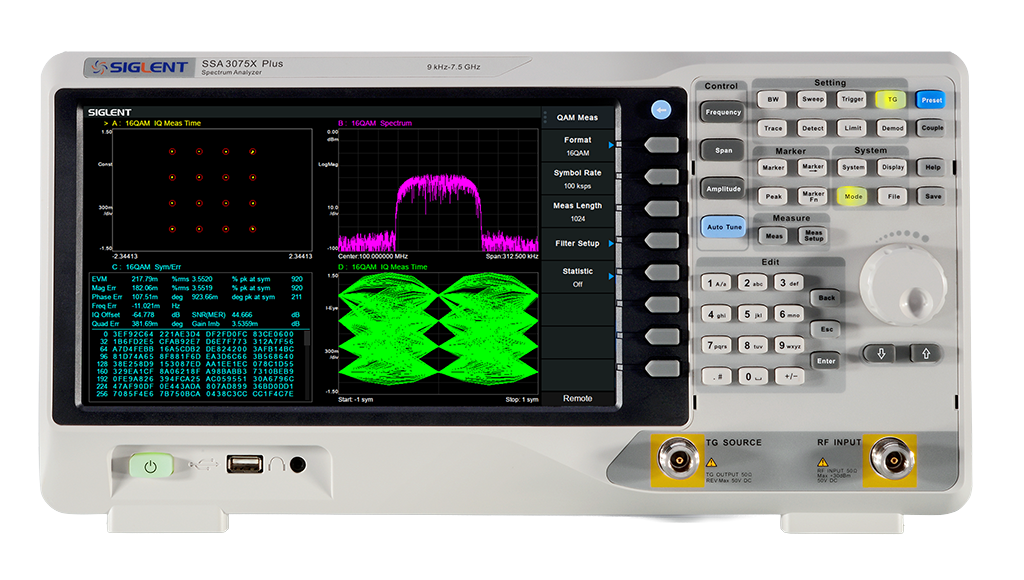
Task: Click the down arrow key
Action: point(881,353)
